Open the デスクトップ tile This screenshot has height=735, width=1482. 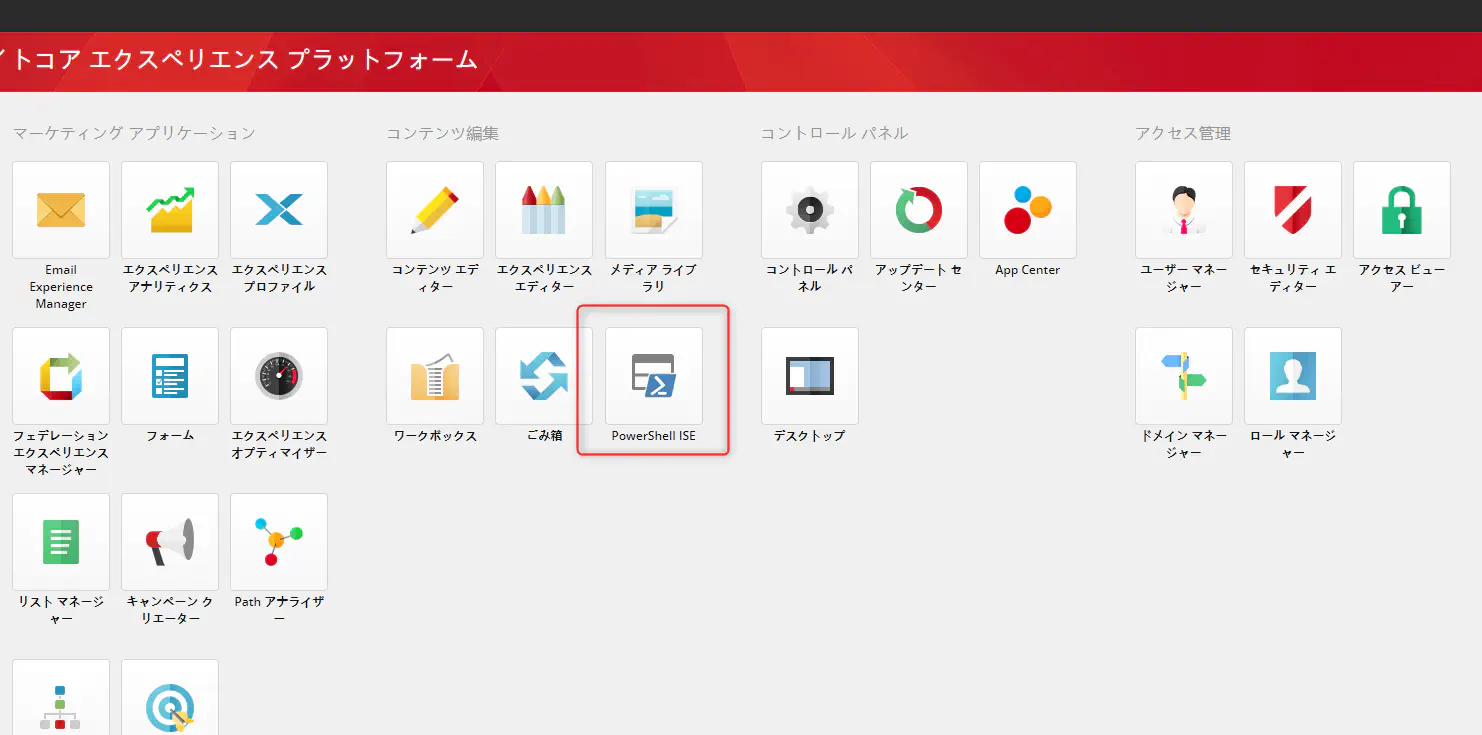coord(810,376)
